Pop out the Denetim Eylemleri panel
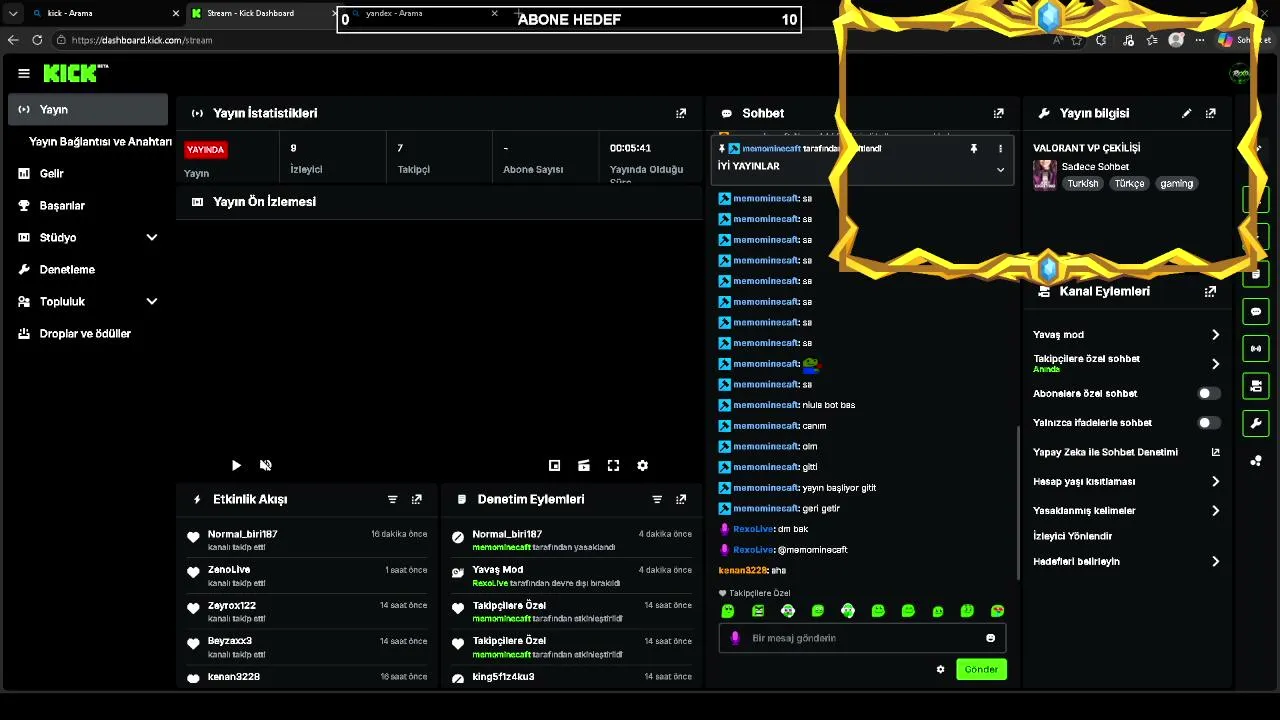 [x=681, y=499]
